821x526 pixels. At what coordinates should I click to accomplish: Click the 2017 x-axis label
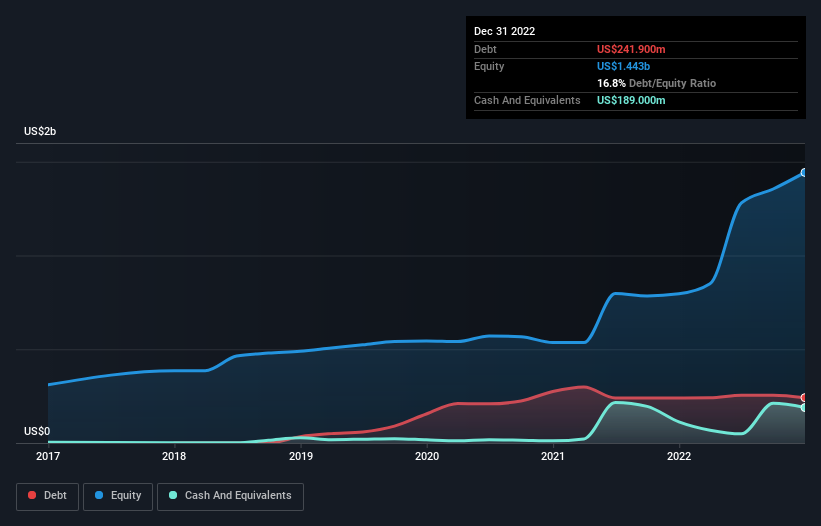point(48,456)
